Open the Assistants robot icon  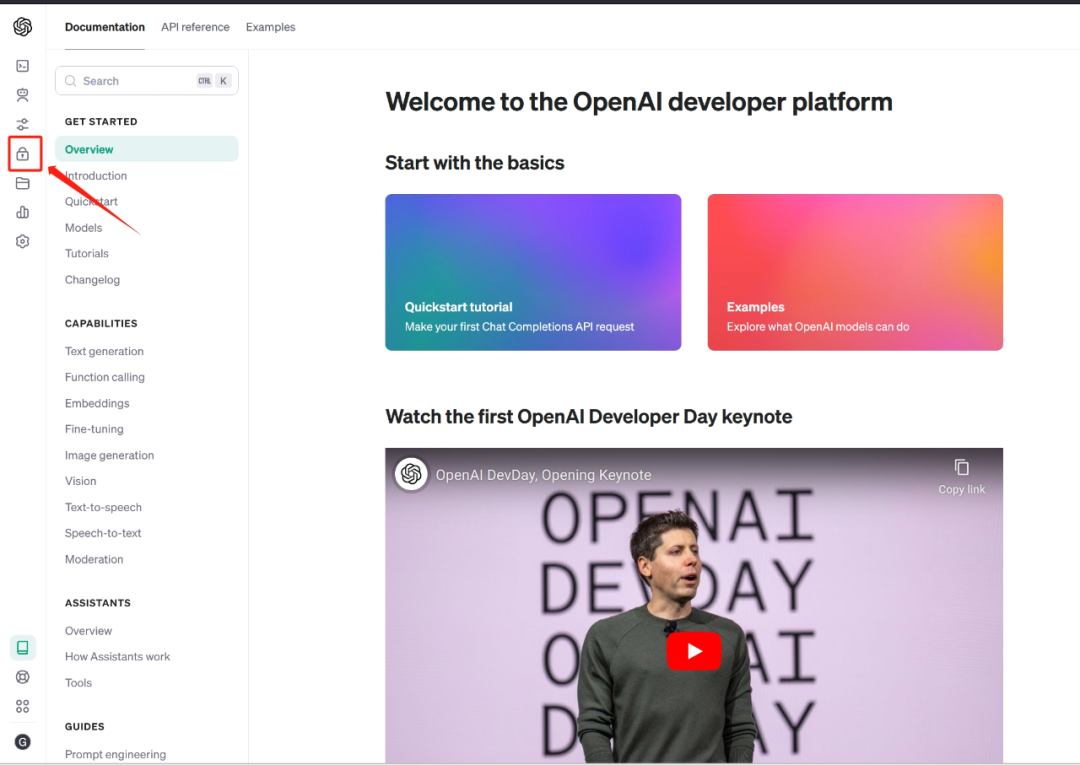pos(22,95)
